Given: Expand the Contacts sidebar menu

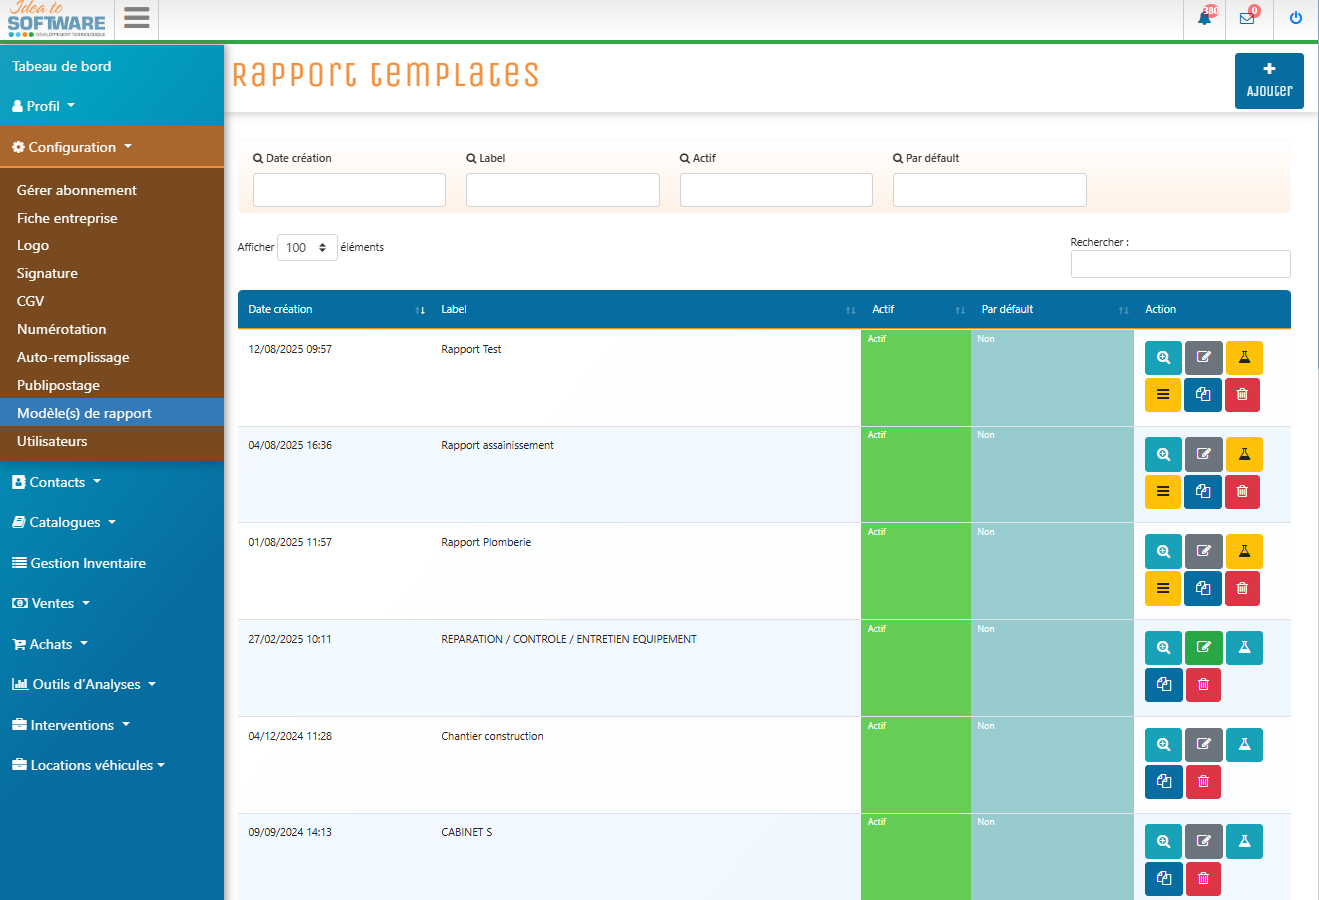Looking at the screenshot, I should [x=58, y=482].
